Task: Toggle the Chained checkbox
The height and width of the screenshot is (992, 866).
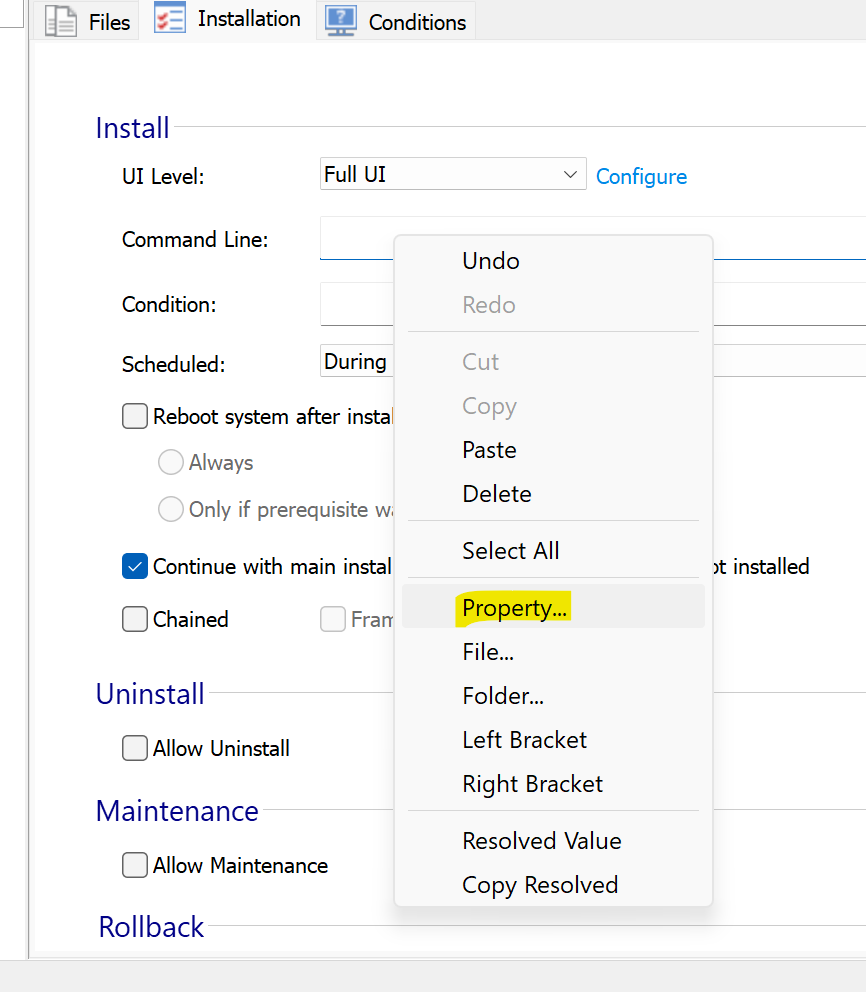Action: 135,620
